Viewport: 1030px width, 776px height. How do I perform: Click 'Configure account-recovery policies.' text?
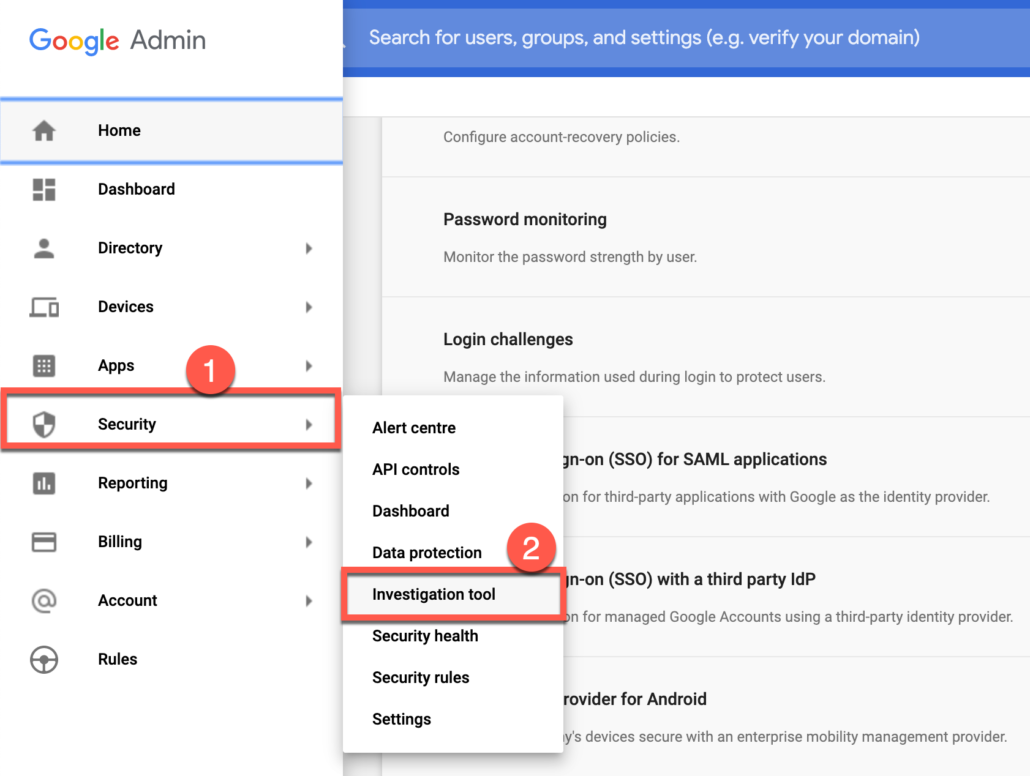(562, 137)
